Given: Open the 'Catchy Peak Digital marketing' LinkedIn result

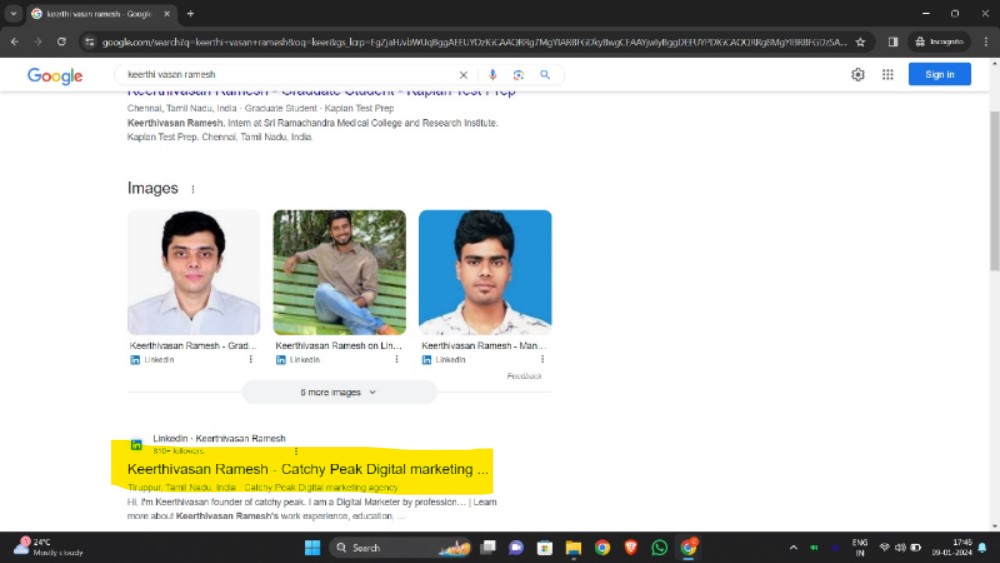Looking at the screenshot, I should coord(307,469).
